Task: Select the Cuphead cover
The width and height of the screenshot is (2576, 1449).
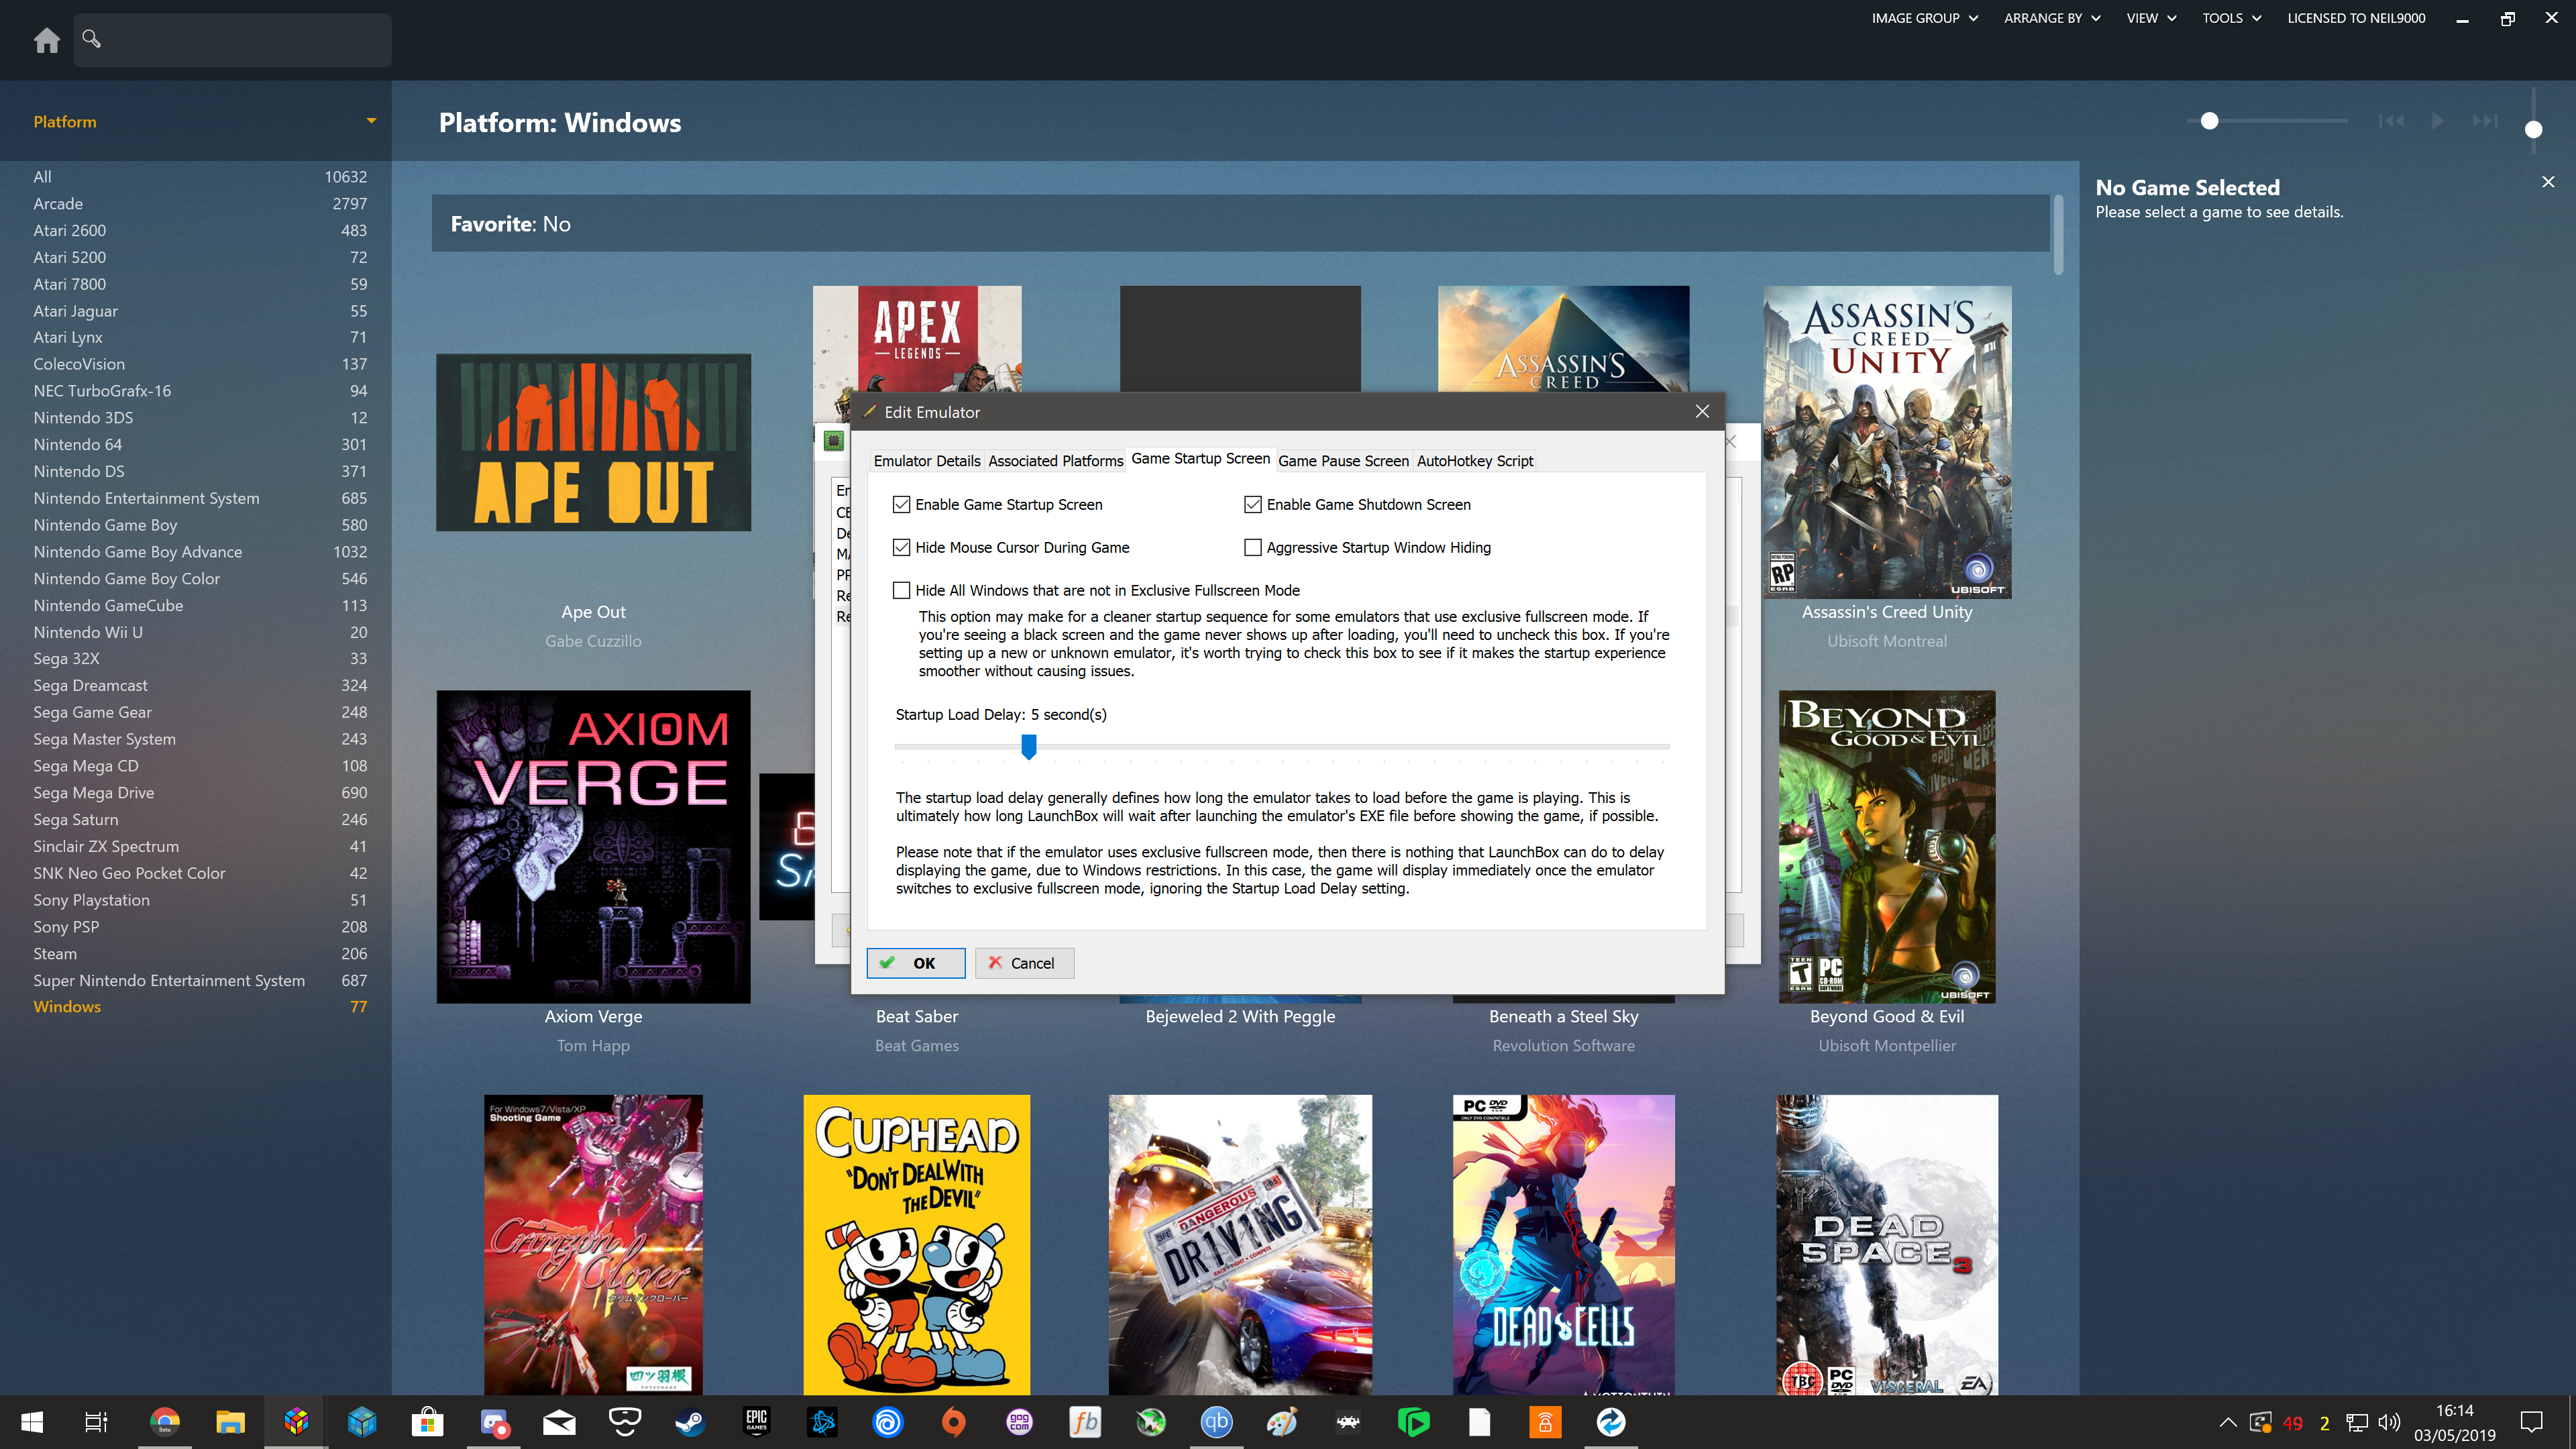Action: coord(916,1245)
